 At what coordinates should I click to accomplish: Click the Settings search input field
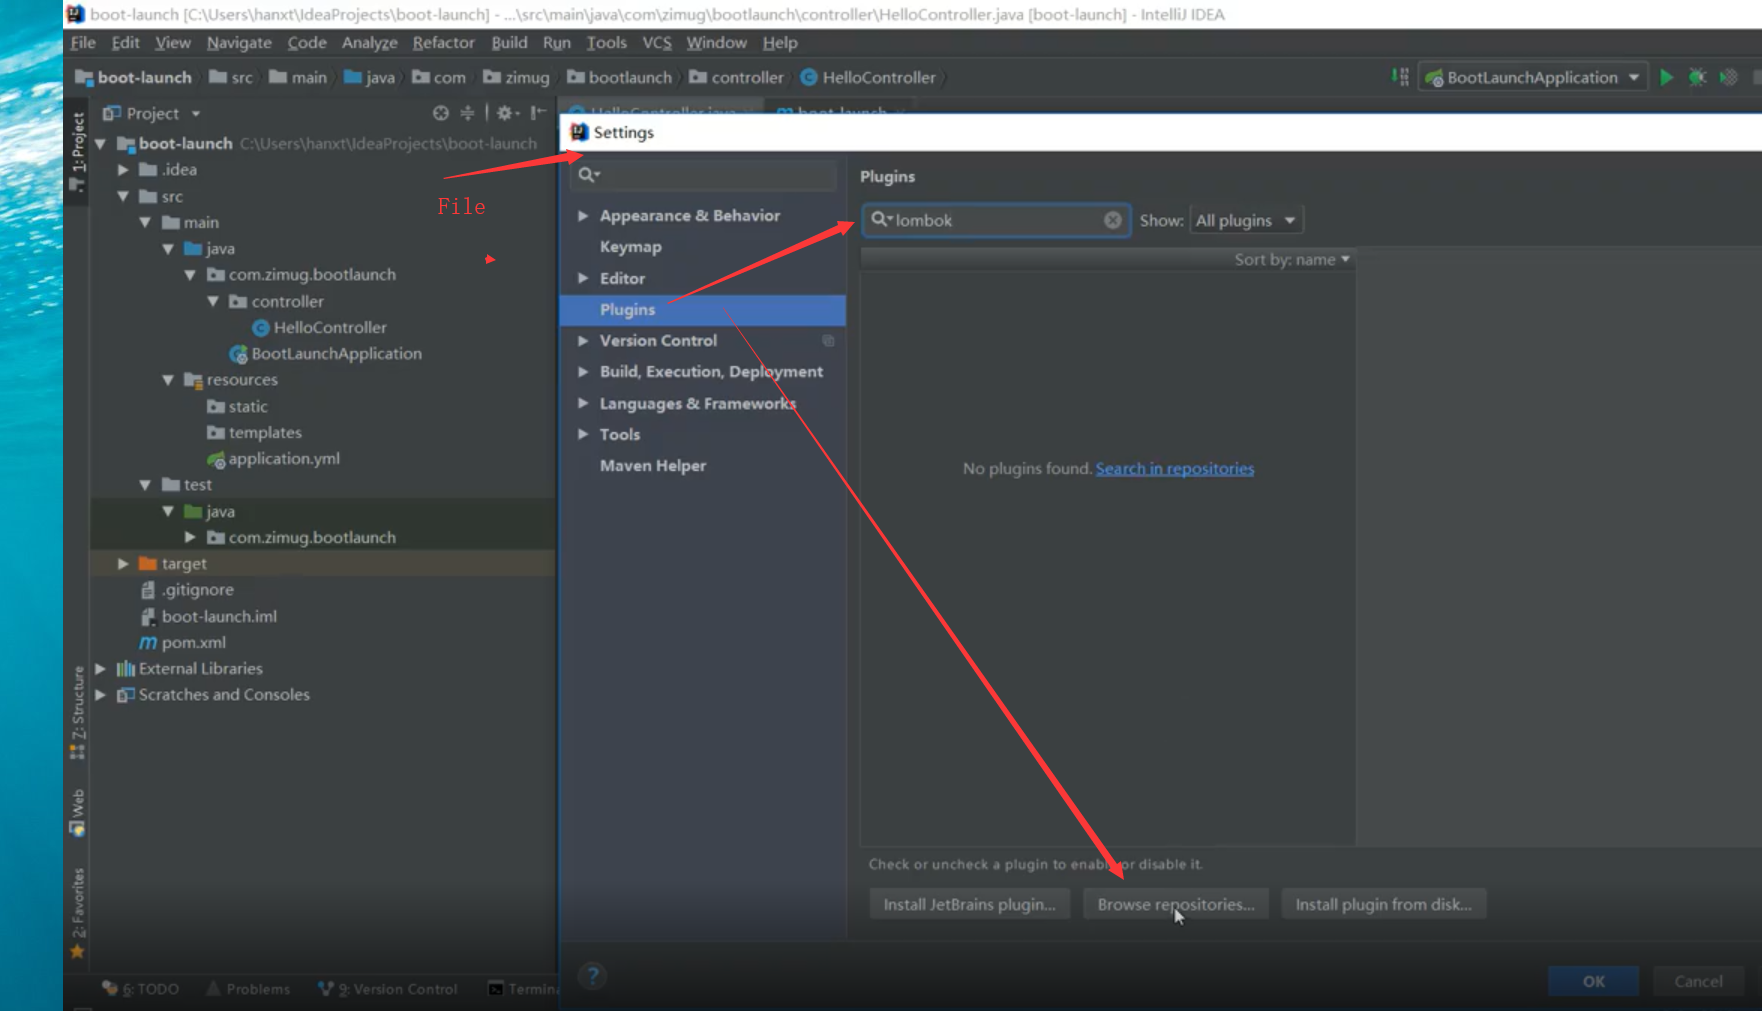[x=704, y=174]
